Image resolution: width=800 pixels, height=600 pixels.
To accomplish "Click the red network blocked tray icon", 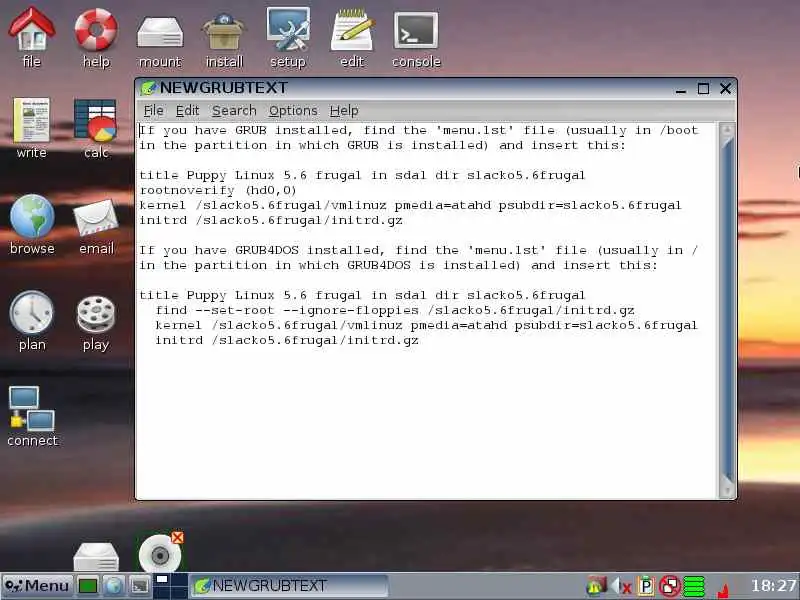I will click(669, 586).
